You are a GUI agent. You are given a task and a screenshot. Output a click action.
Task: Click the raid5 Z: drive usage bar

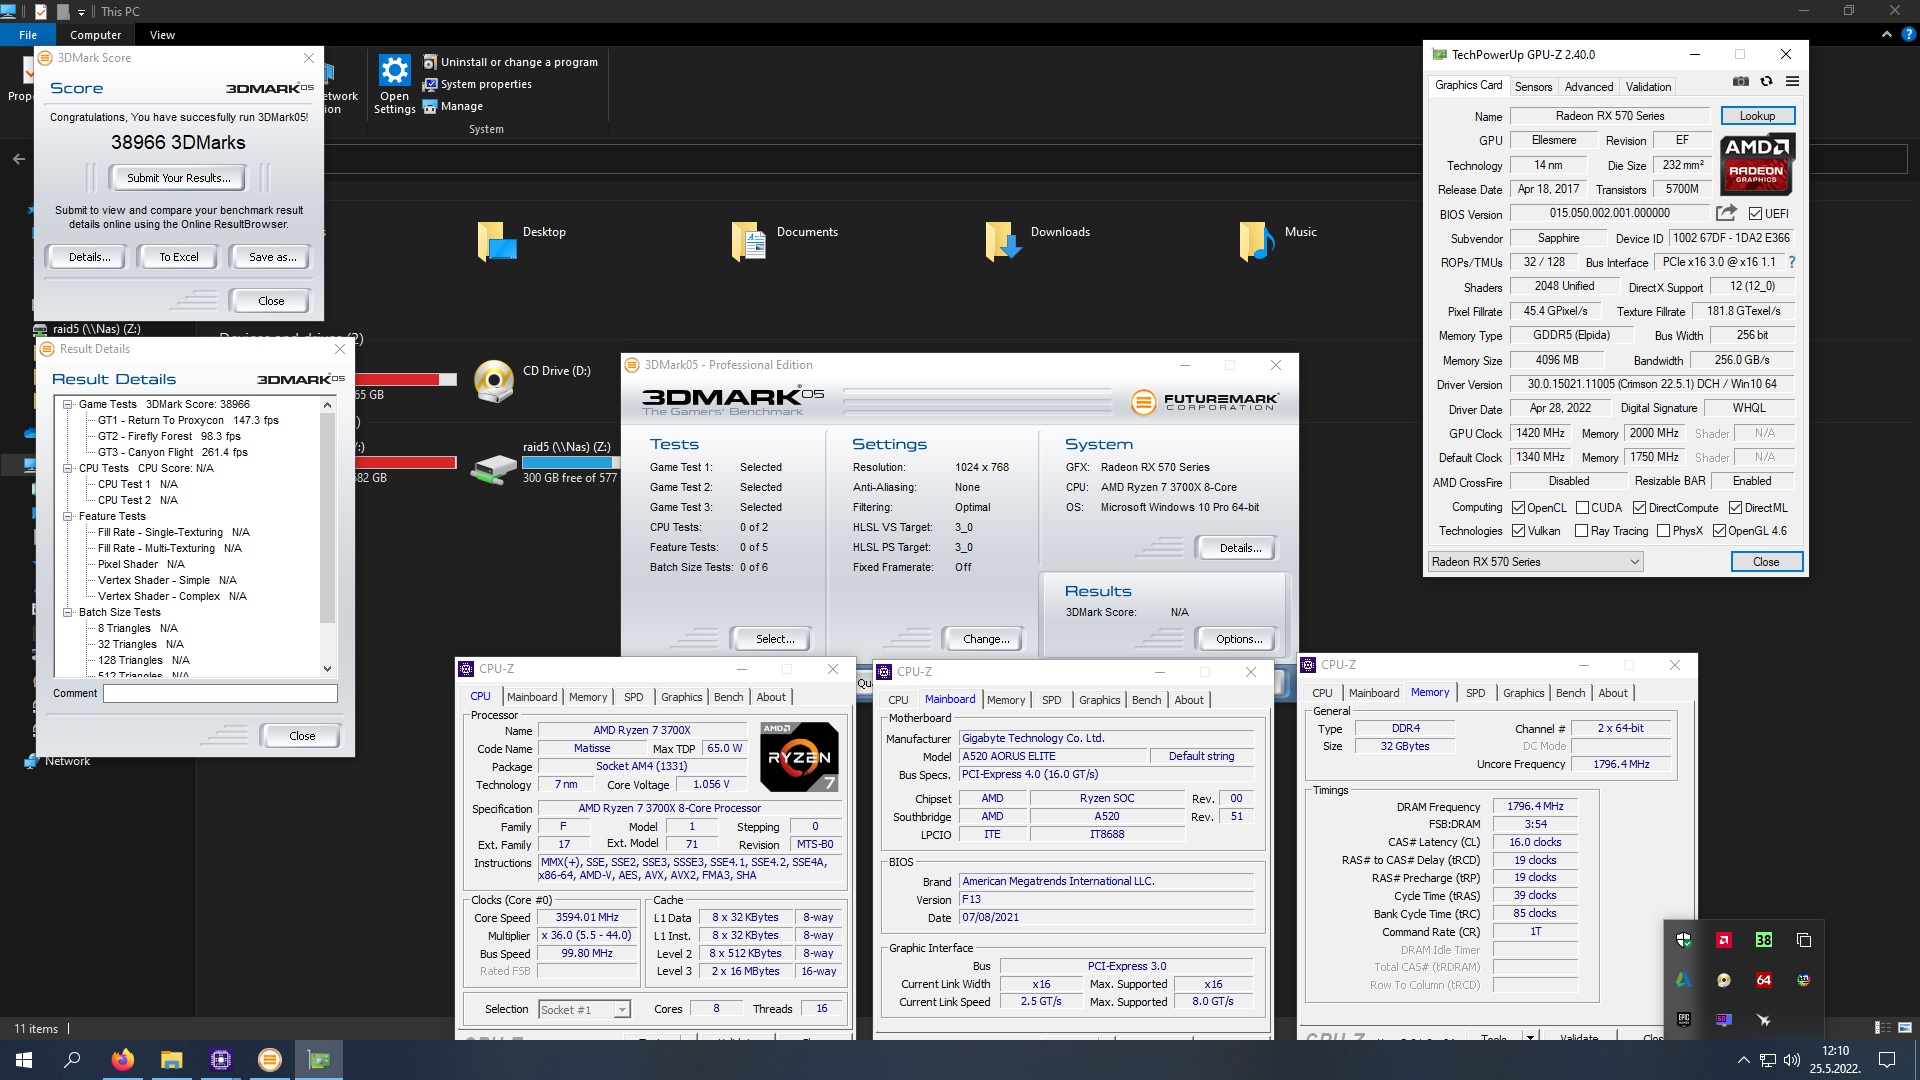click(571, 462)
